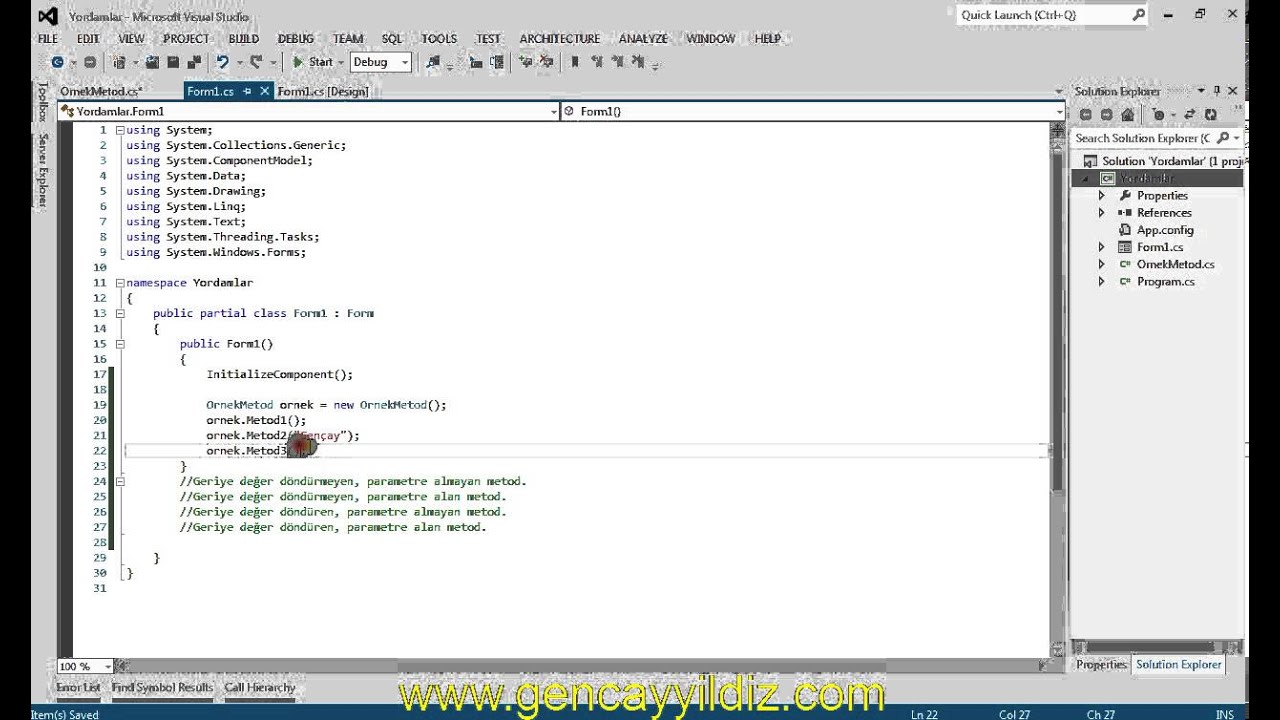Refresh the Solution Explorer view

(x=1210, y=114)
